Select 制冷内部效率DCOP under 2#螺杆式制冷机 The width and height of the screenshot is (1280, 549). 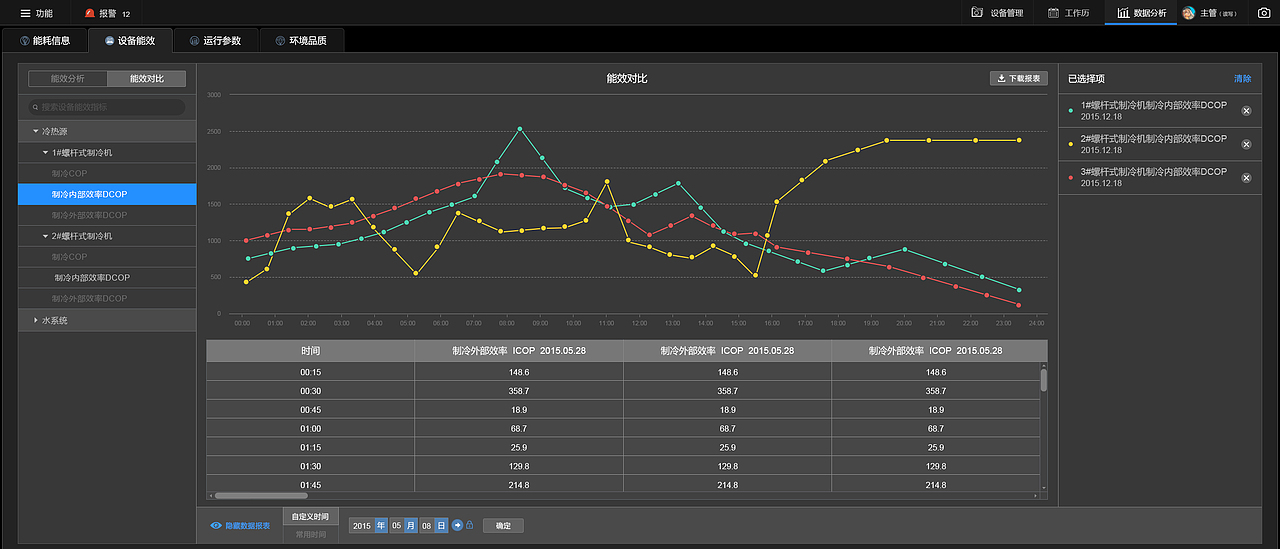click(107, 278)
